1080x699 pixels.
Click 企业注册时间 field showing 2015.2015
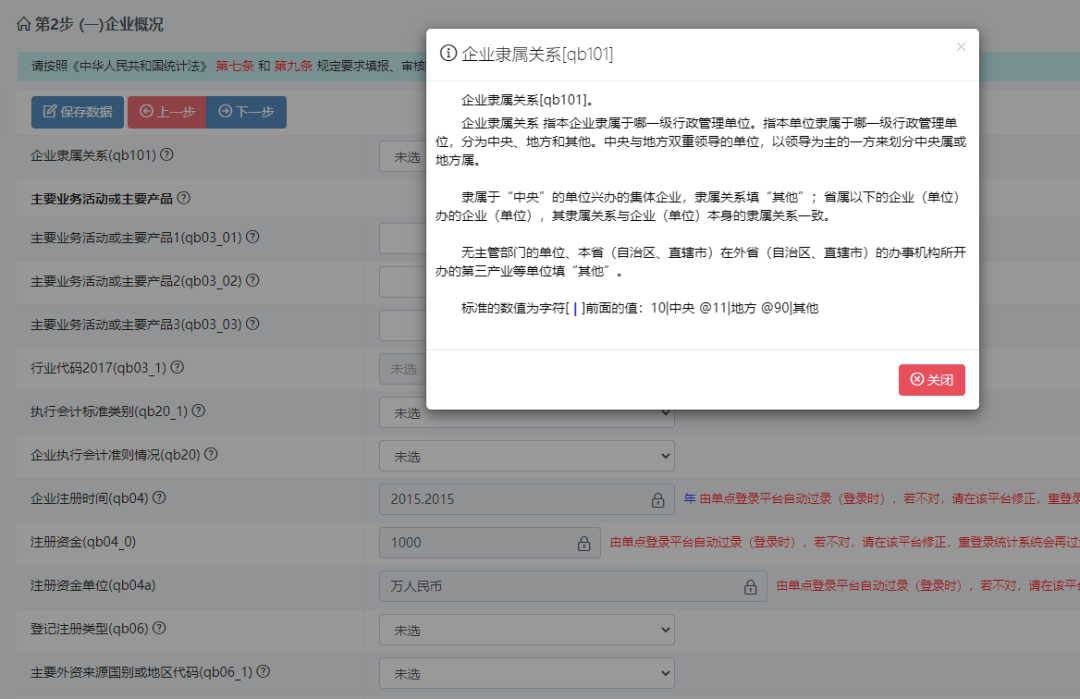[526, 499]
